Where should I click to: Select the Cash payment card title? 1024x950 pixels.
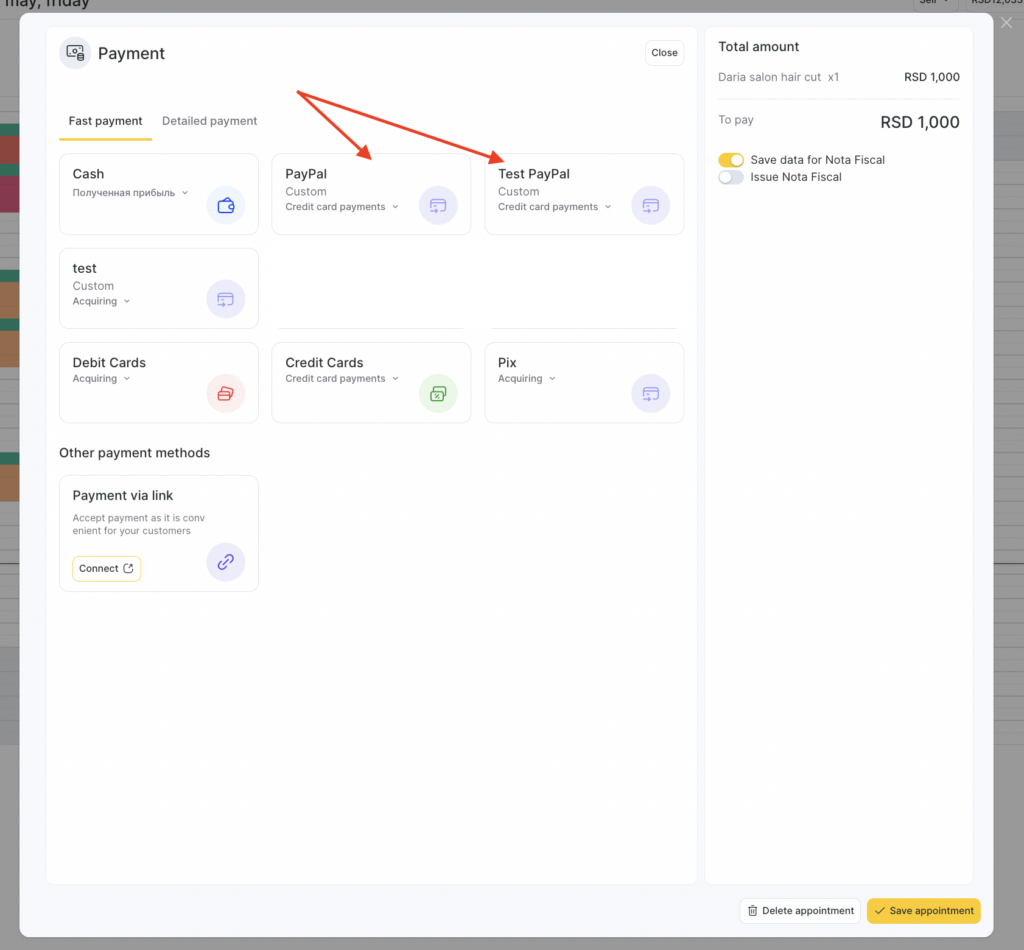point(88,174)
